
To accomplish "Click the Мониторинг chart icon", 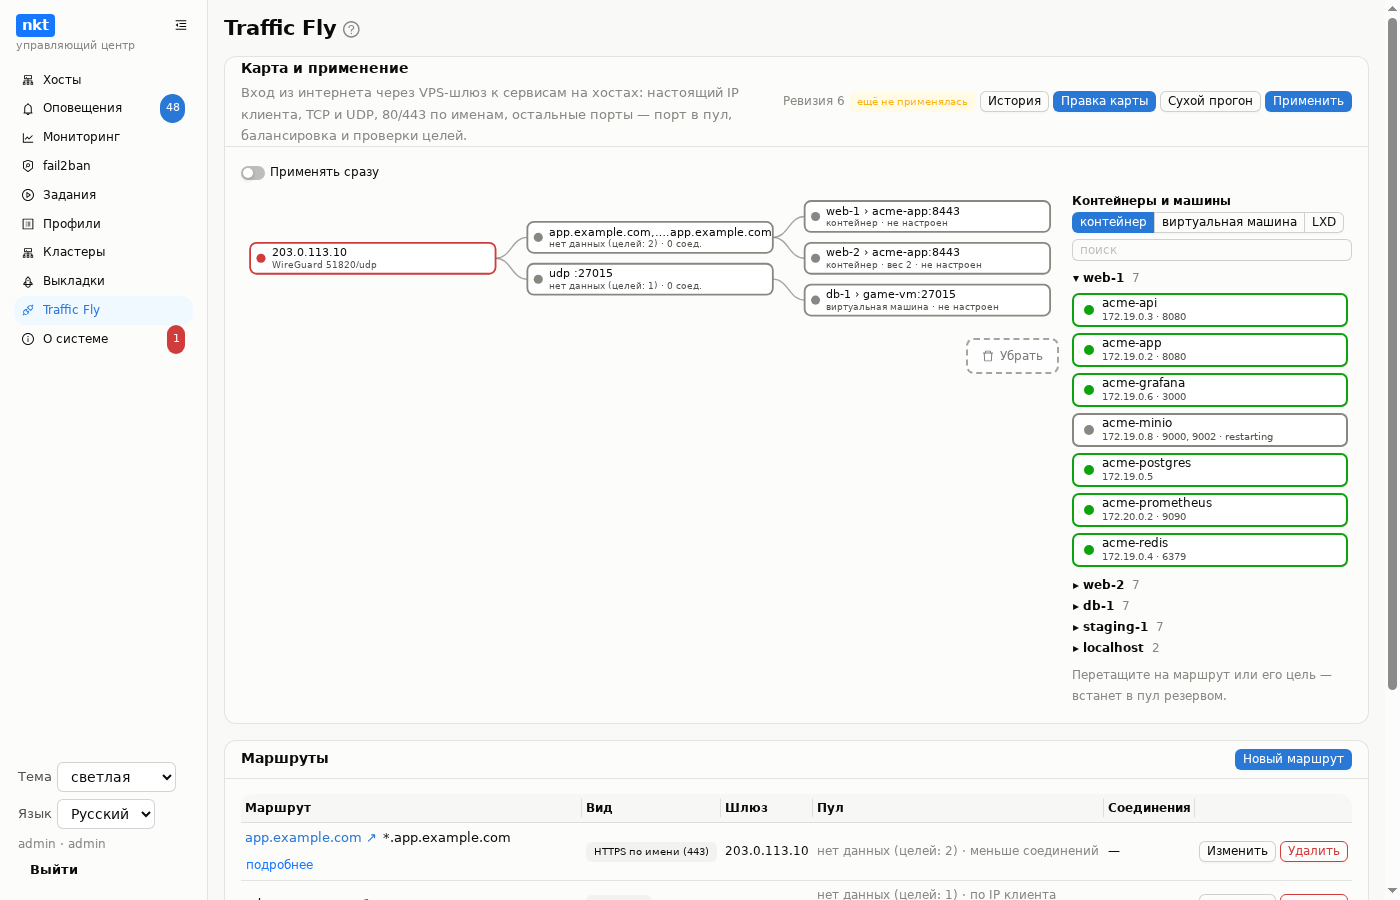I will point(28,137).
